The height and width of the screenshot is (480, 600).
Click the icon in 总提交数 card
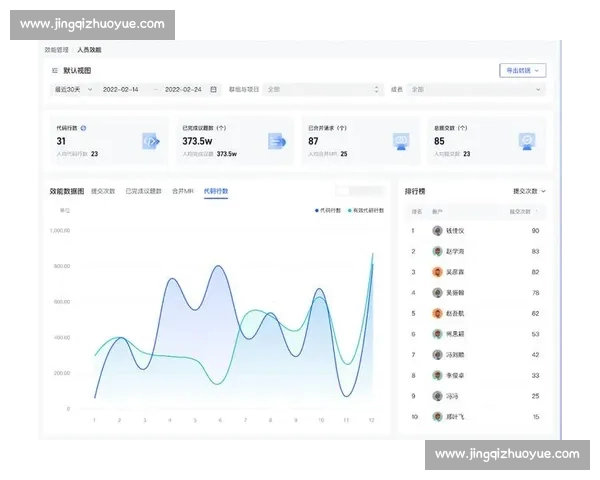(x=527, y=141)
